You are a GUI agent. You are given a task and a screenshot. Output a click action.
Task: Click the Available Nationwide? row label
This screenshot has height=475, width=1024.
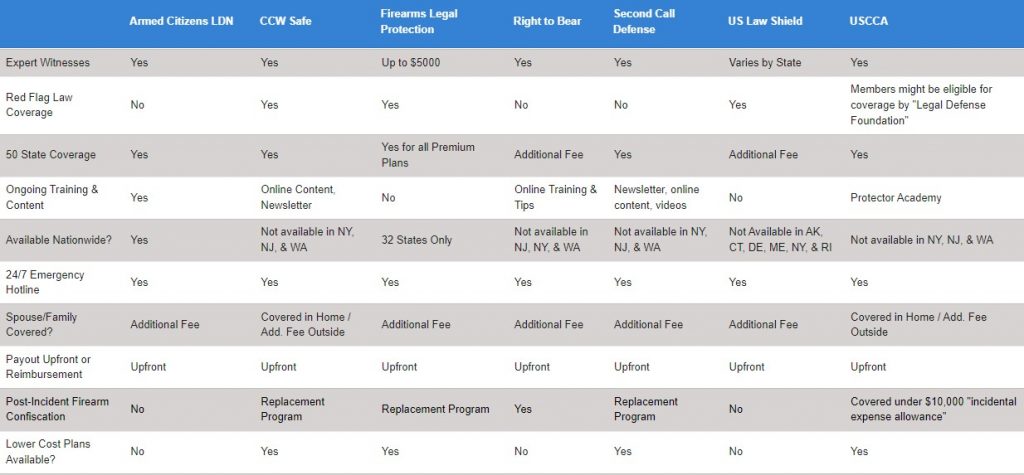[x=59, y=240]
